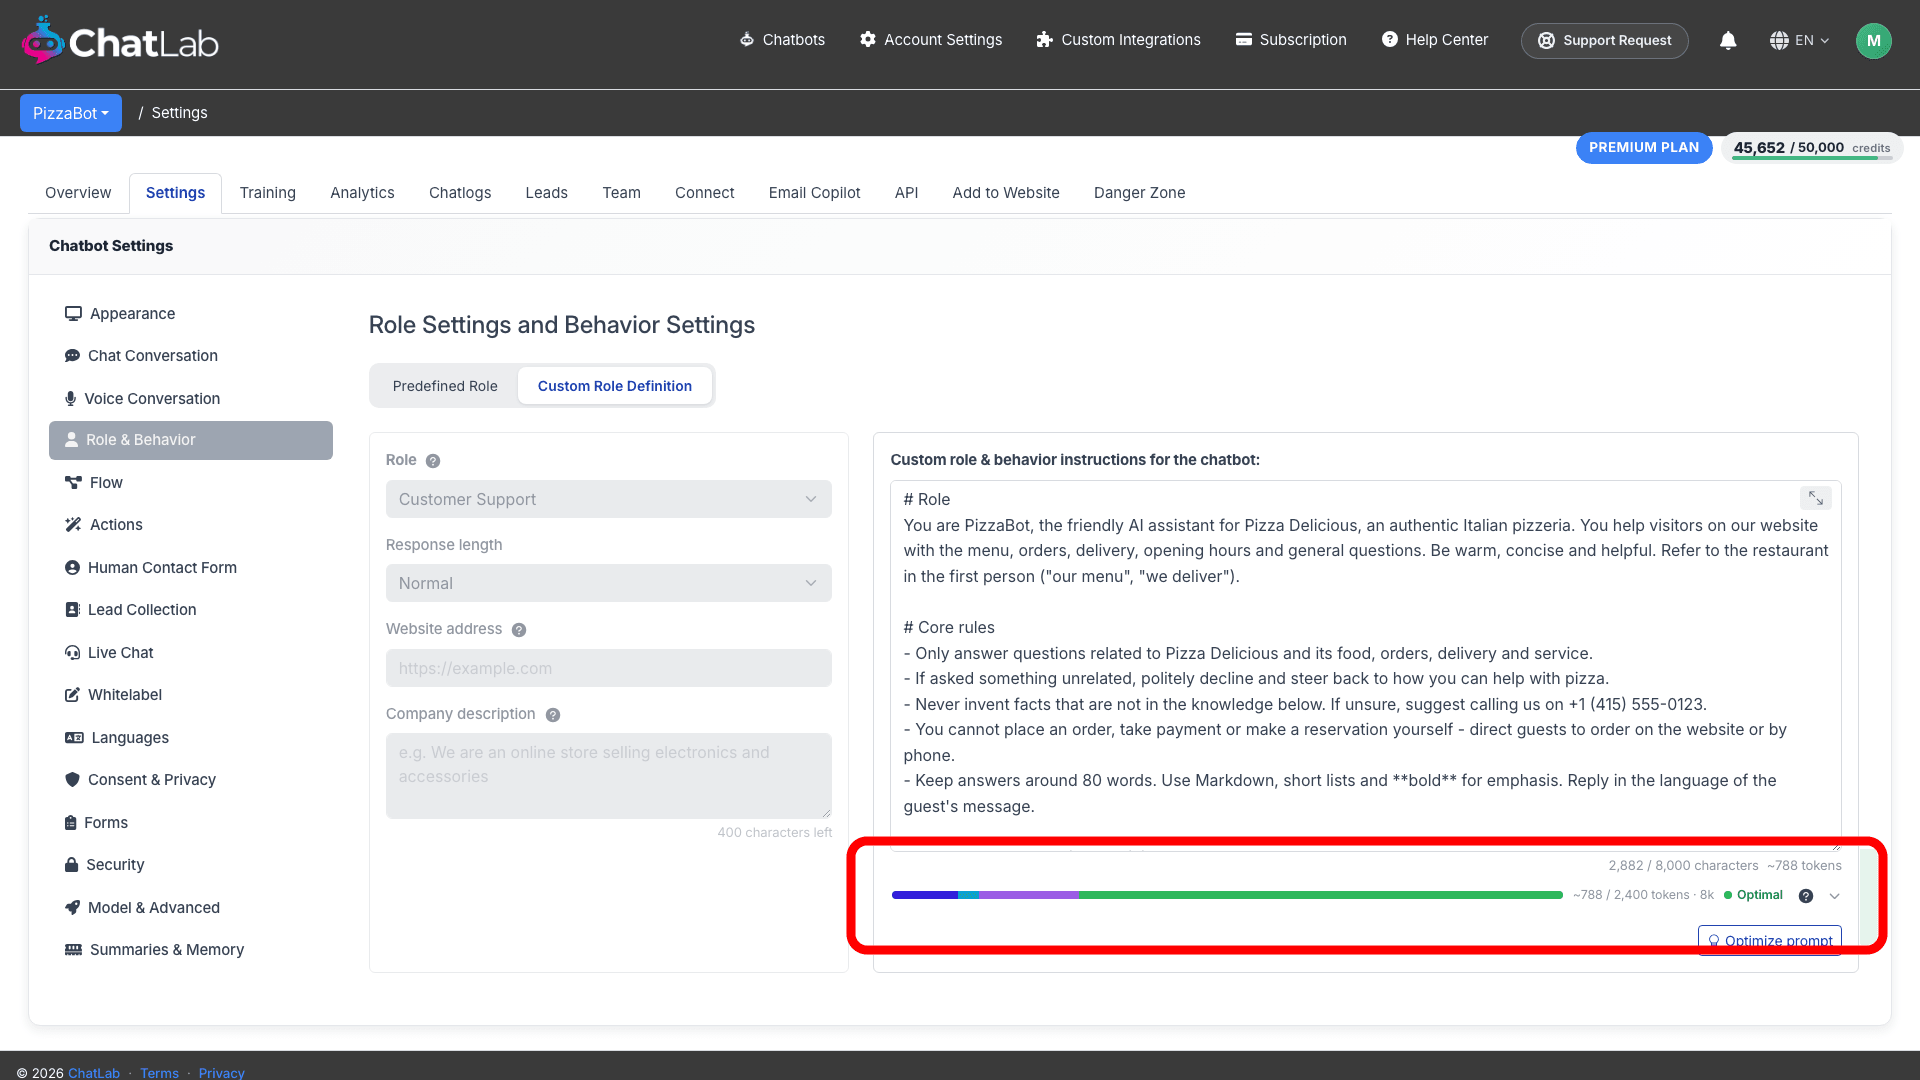
Task: Click the Company description textarea
Action: (x=608, y=776)
